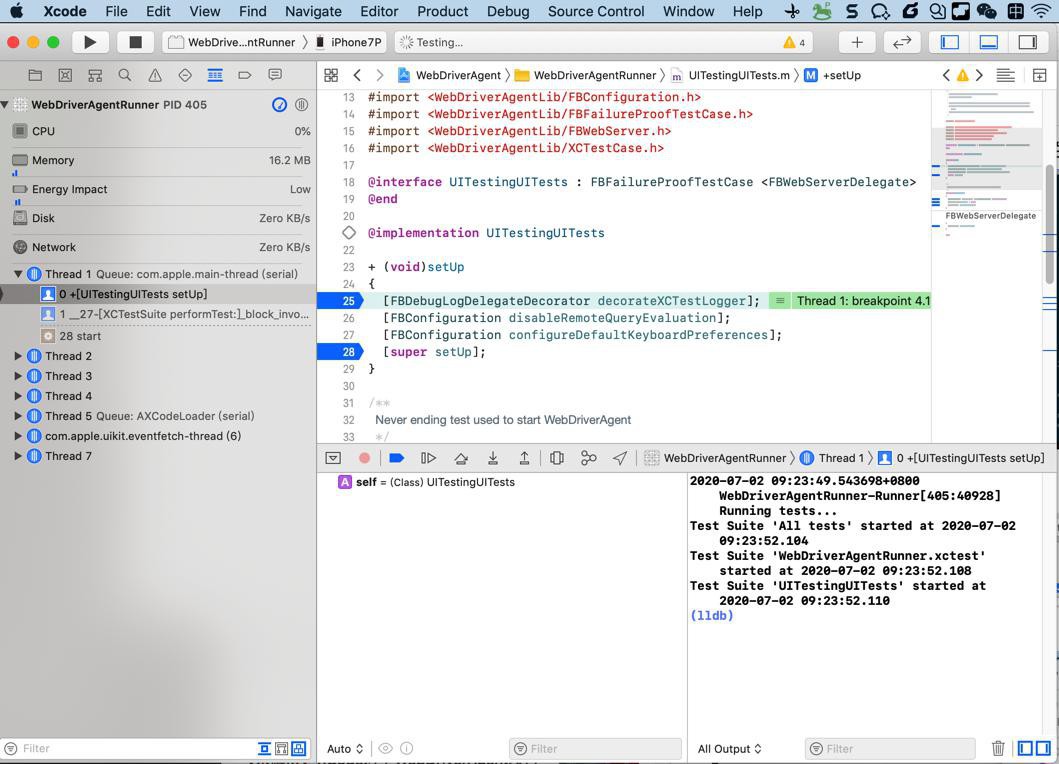Open the Editor menu
The height and width of the screenshot is (764, 1059).
(379, 11)
